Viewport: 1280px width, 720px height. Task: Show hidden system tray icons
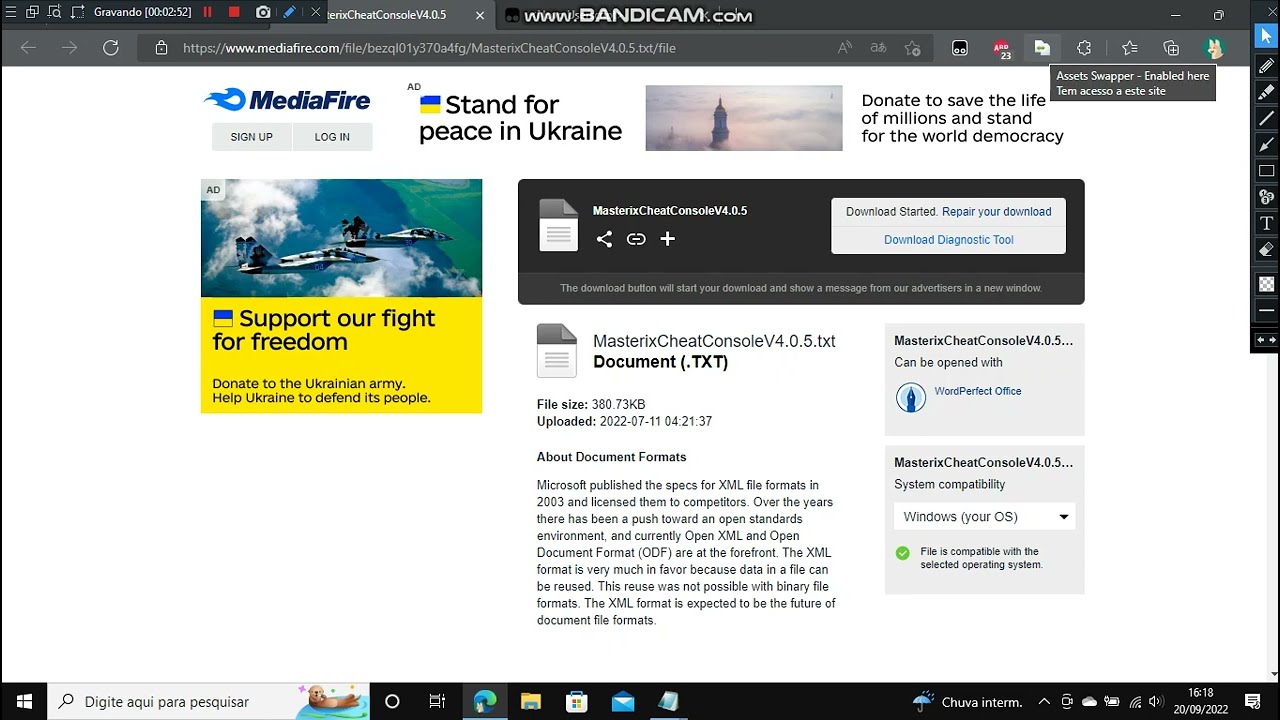(1044, 701)
